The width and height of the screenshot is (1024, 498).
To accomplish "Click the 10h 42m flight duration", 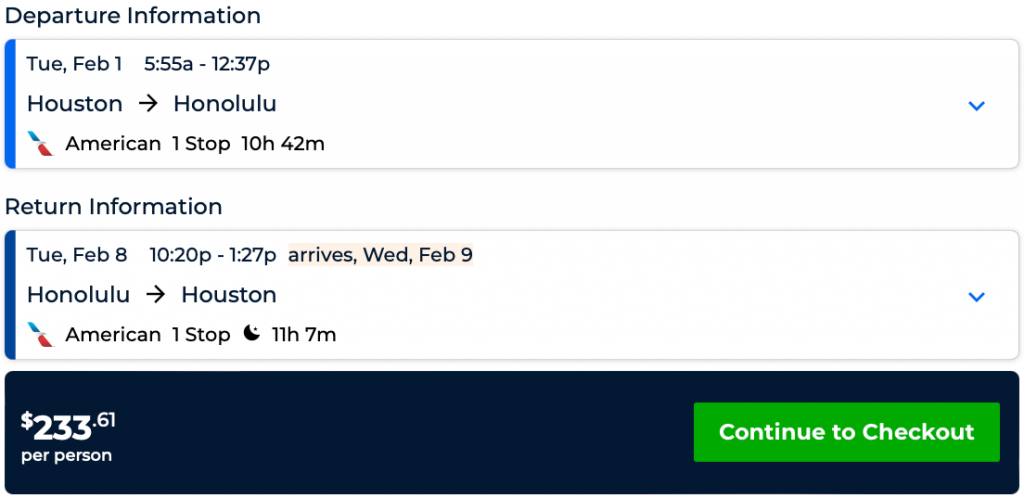I will 283,144.
